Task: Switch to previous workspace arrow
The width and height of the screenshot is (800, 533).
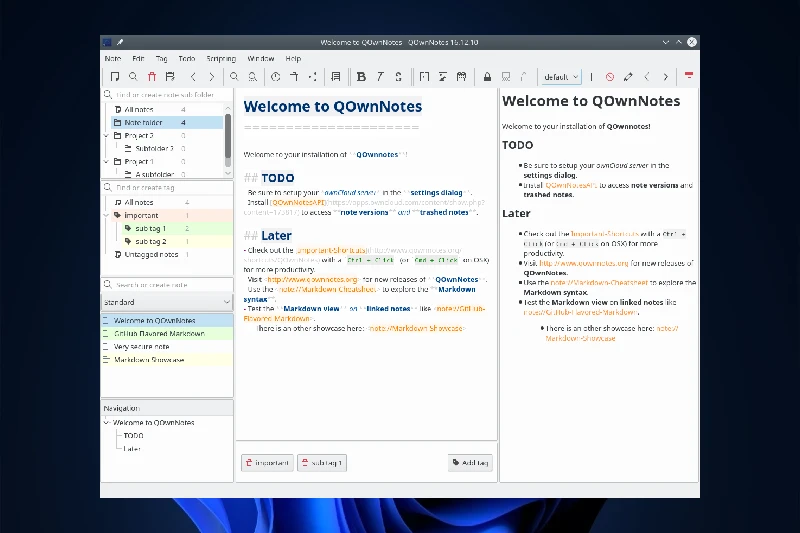Action: click(x=647, y=77)
